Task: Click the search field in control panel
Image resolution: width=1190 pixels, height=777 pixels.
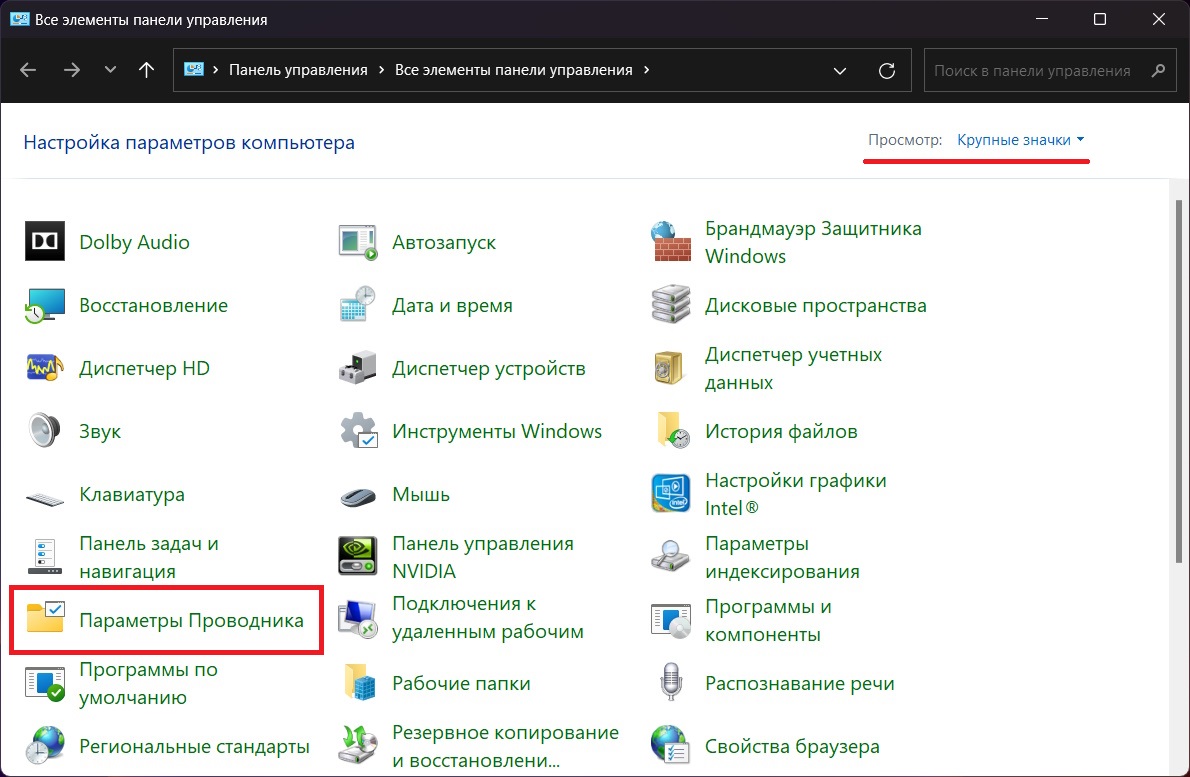Action: 1050,71
